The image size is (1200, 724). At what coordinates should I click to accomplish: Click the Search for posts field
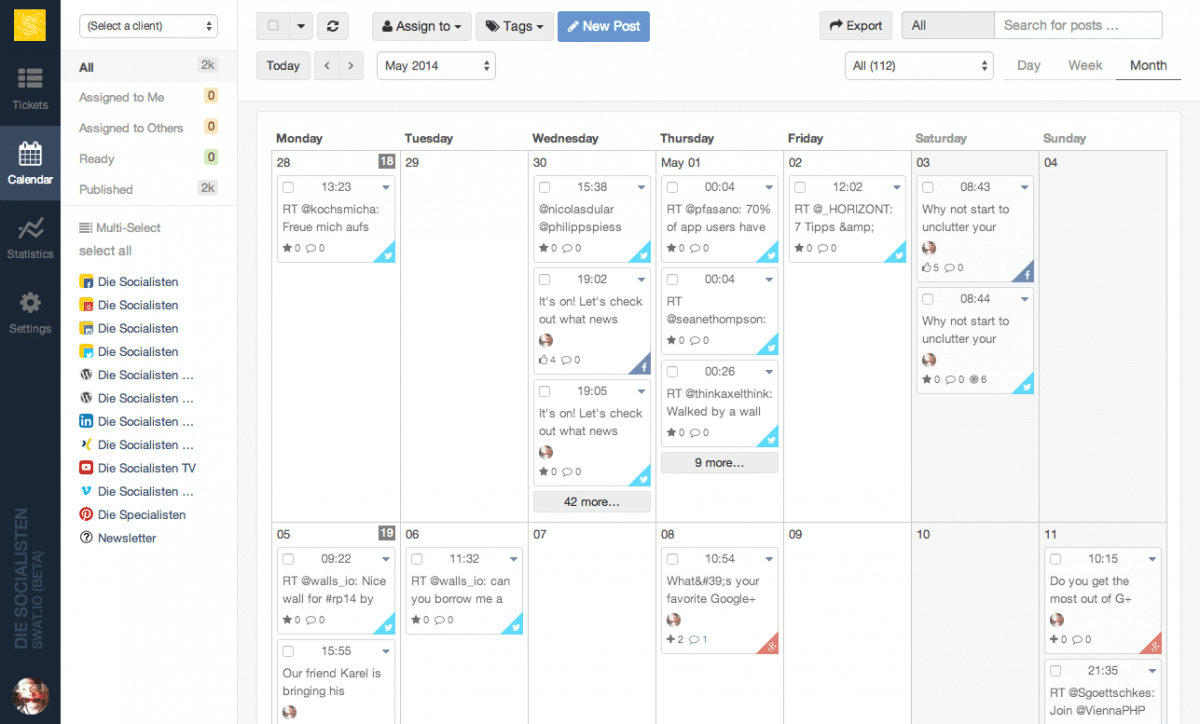(1079, 25)
